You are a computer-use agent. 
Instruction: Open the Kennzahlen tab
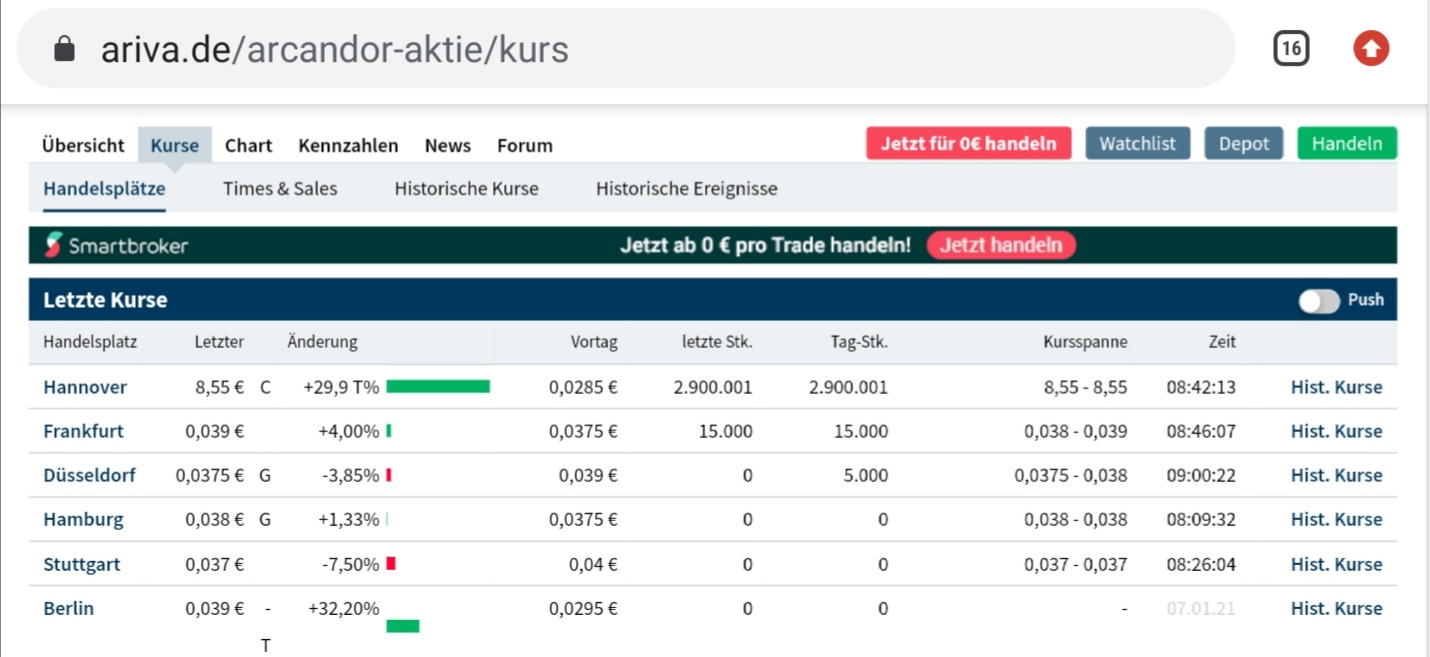coord(347,145)
